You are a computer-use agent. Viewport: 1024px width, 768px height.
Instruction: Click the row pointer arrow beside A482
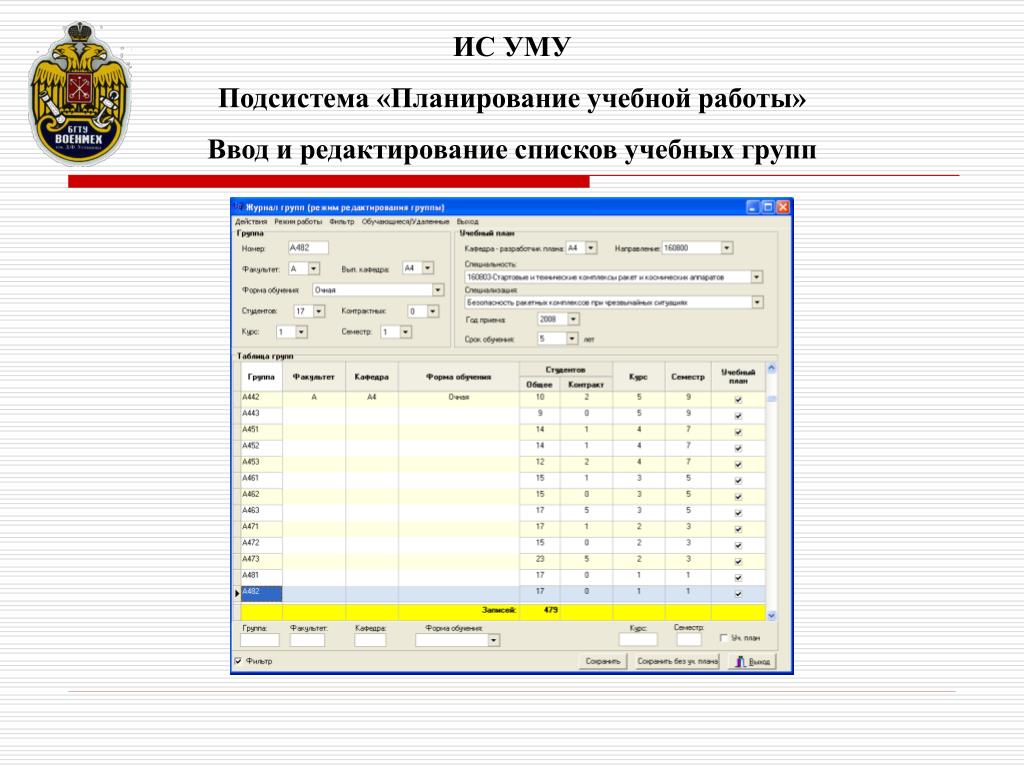tap(237, 593)
